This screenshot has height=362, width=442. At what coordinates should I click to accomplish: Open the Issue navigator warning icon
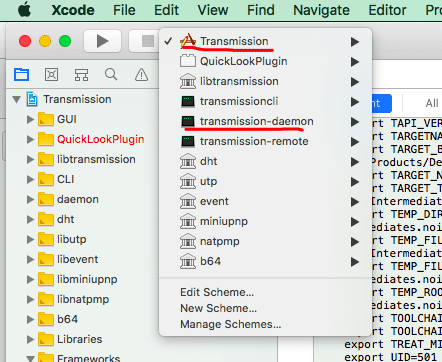pyautogui.click(x=141, y=75)
